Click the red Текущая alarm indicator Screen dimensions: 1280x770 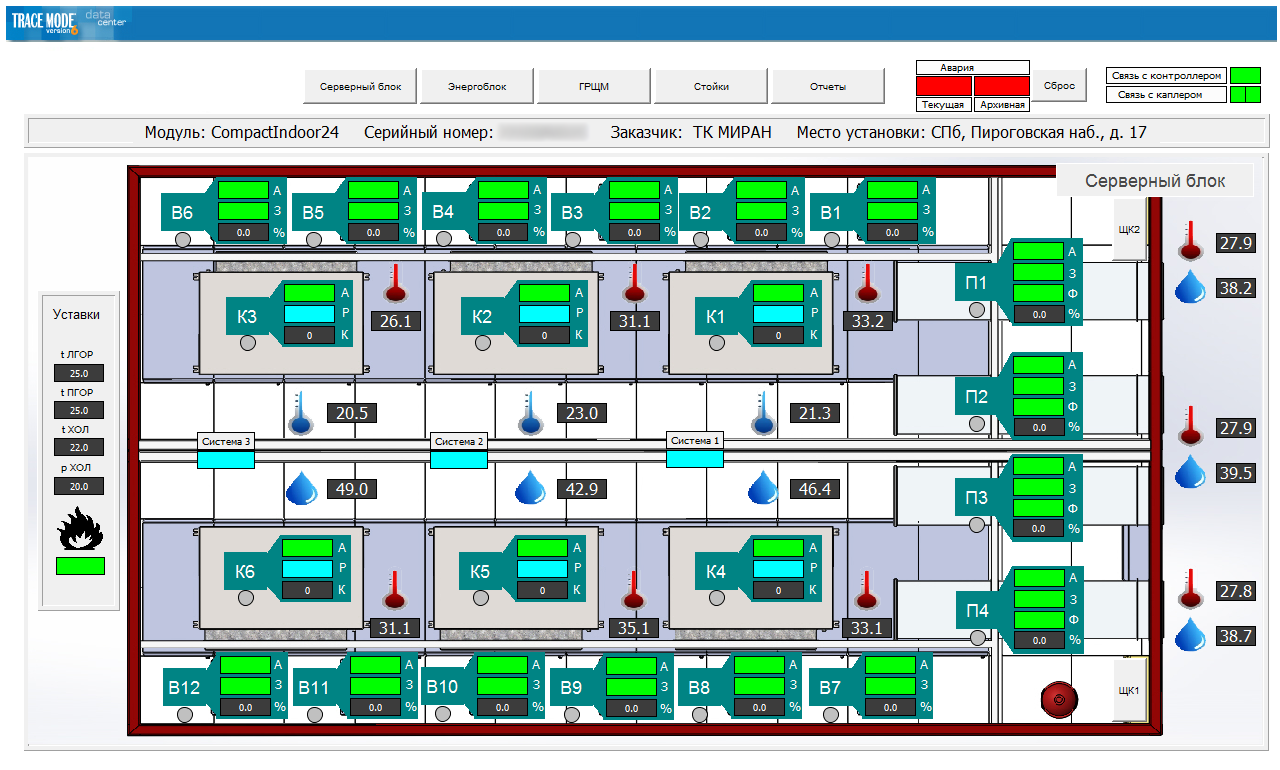(x=943, y=87)
